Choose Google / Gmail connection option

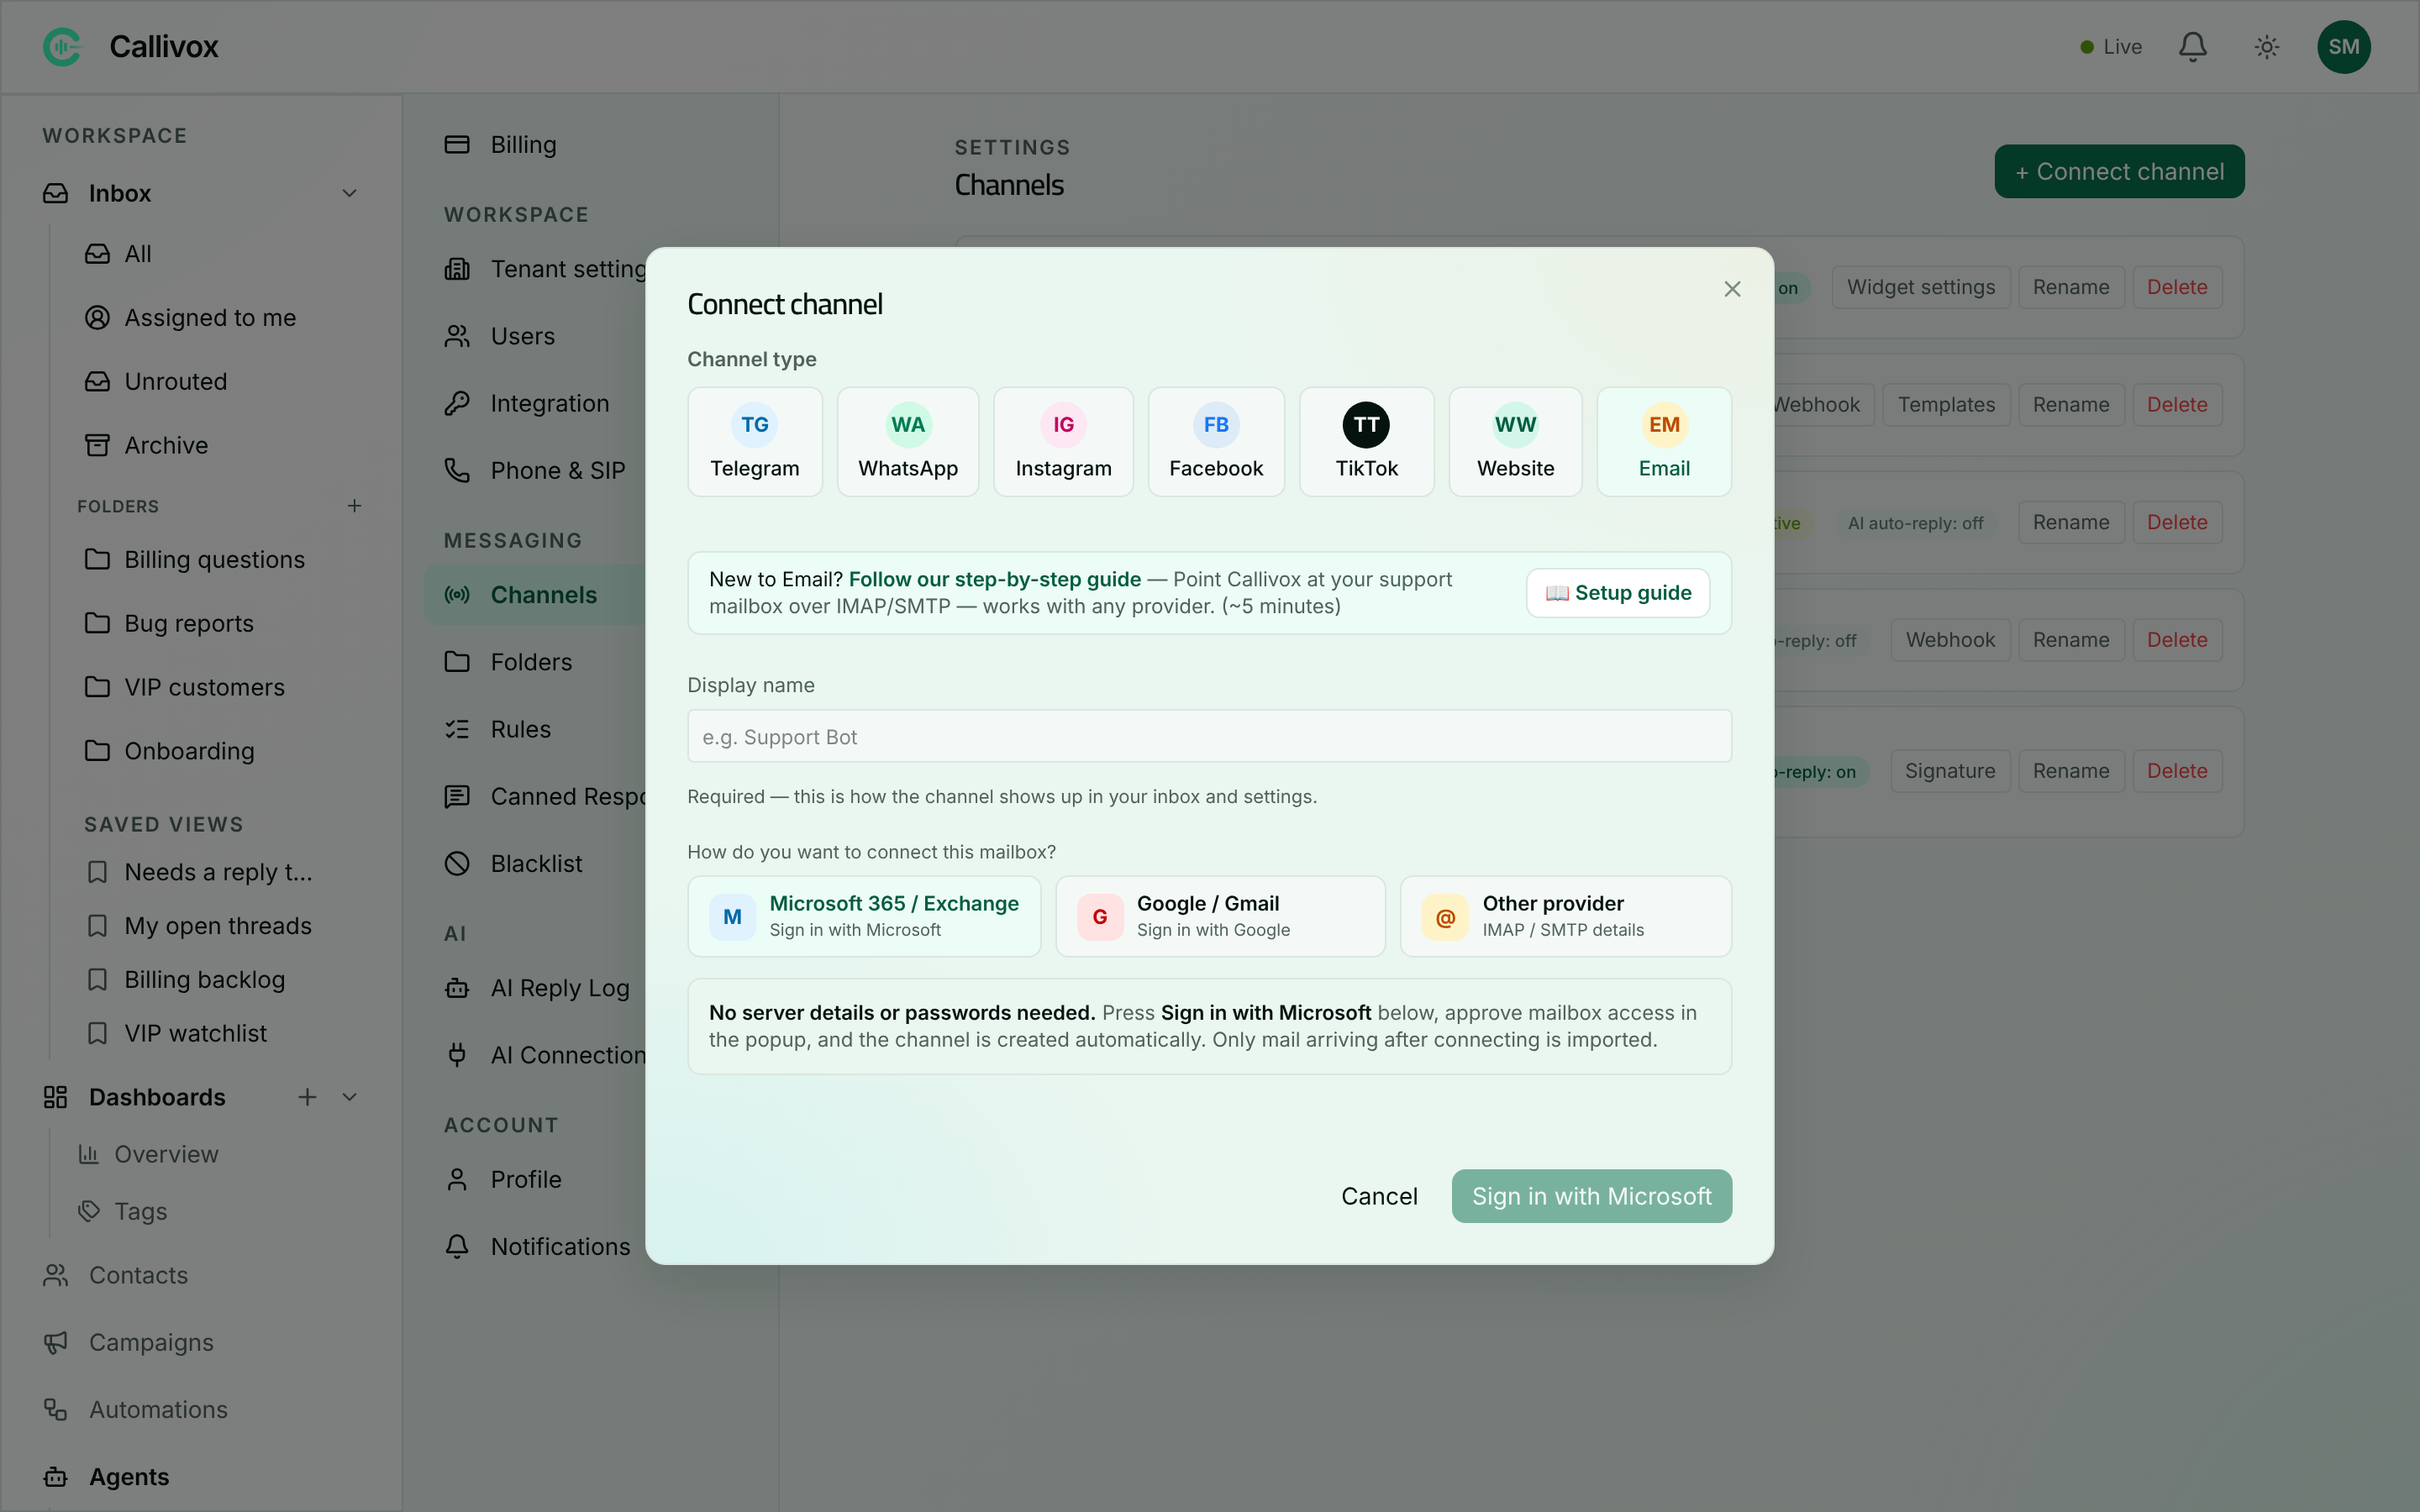pos(1220,916)
